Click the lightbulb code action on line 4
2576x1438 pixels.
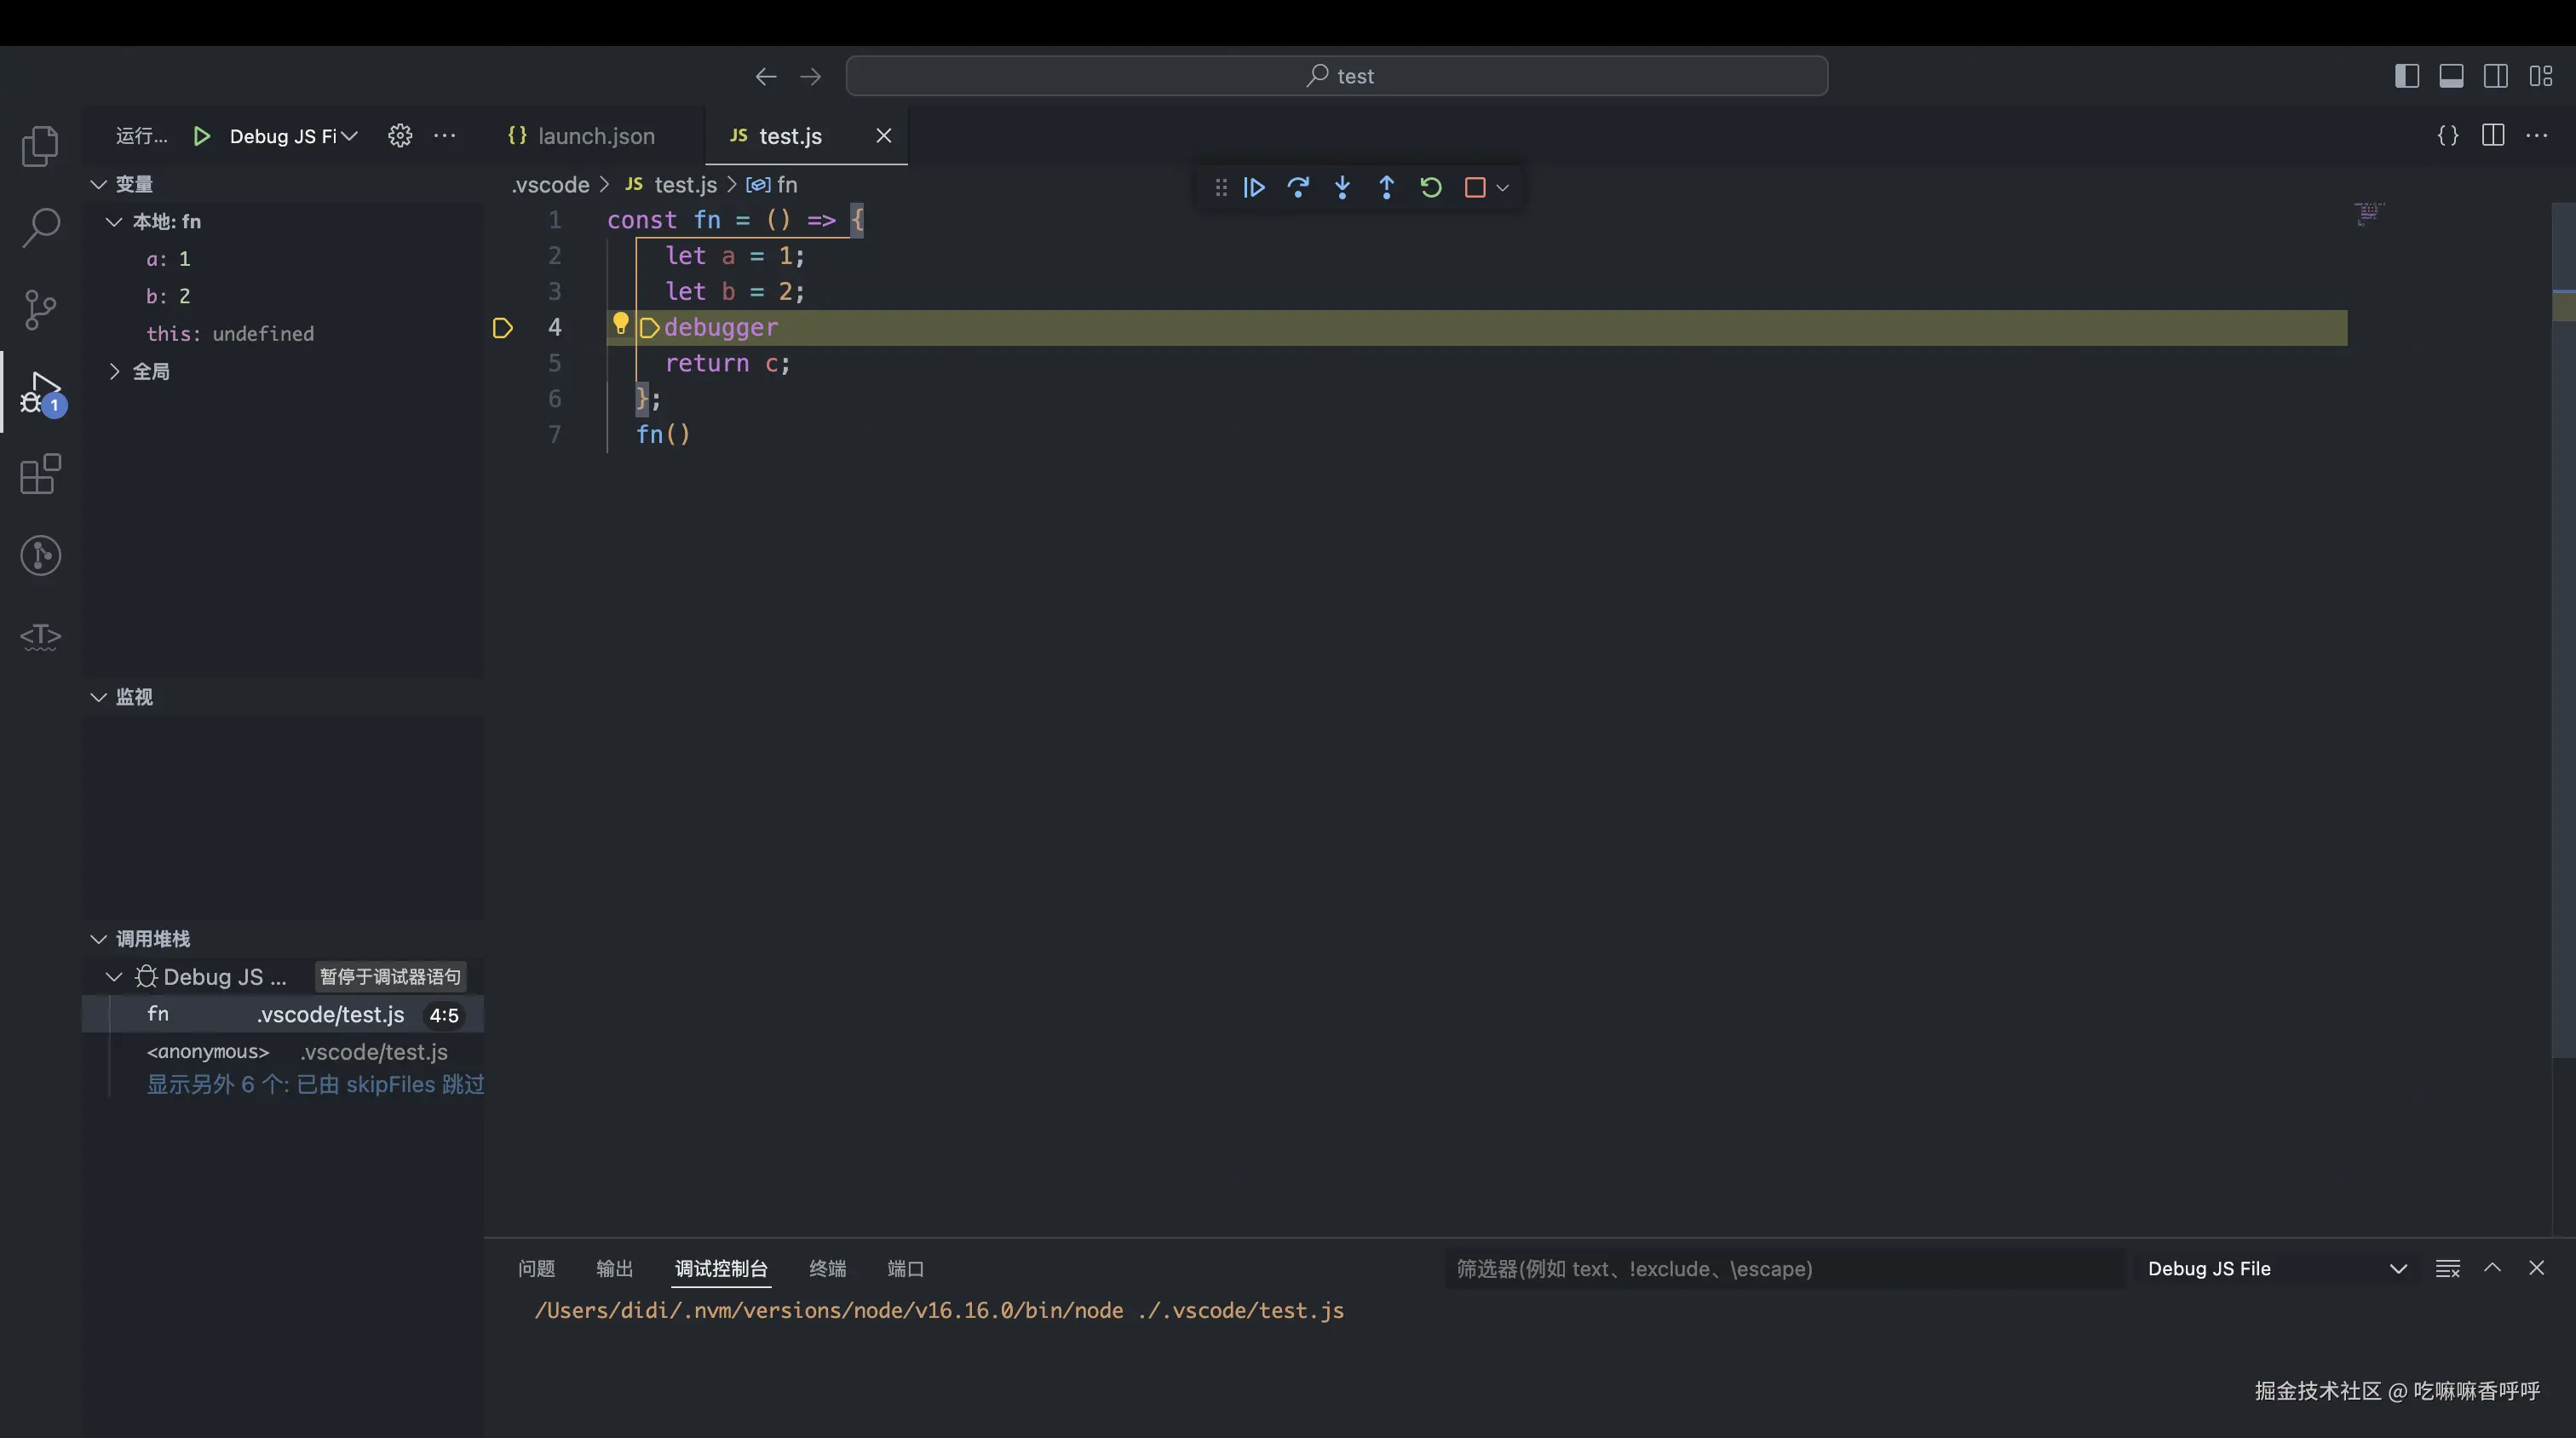620,323
